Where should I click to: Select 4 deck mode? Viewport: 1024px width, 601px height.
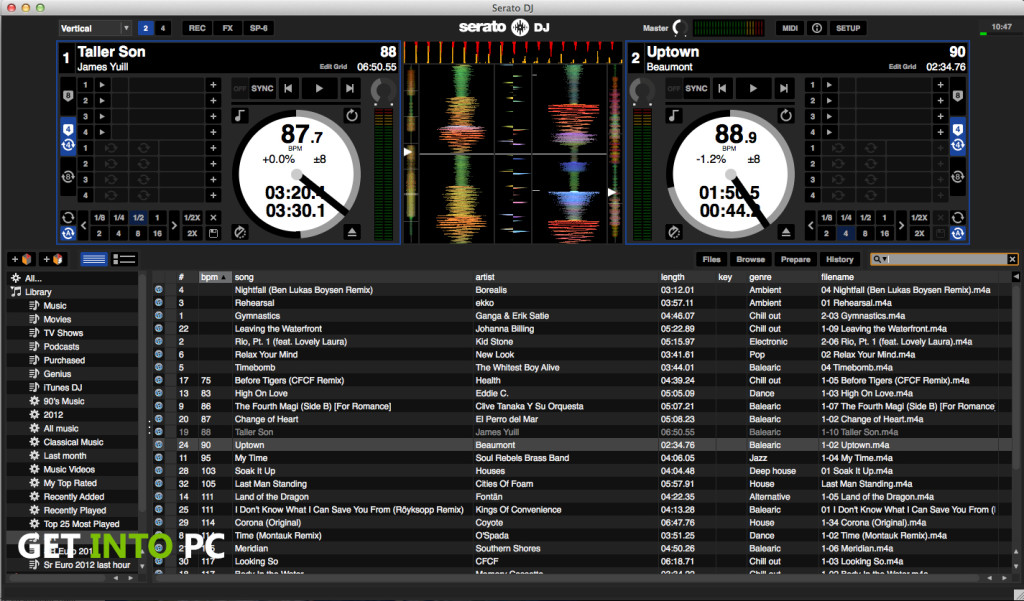click(163, 28)
